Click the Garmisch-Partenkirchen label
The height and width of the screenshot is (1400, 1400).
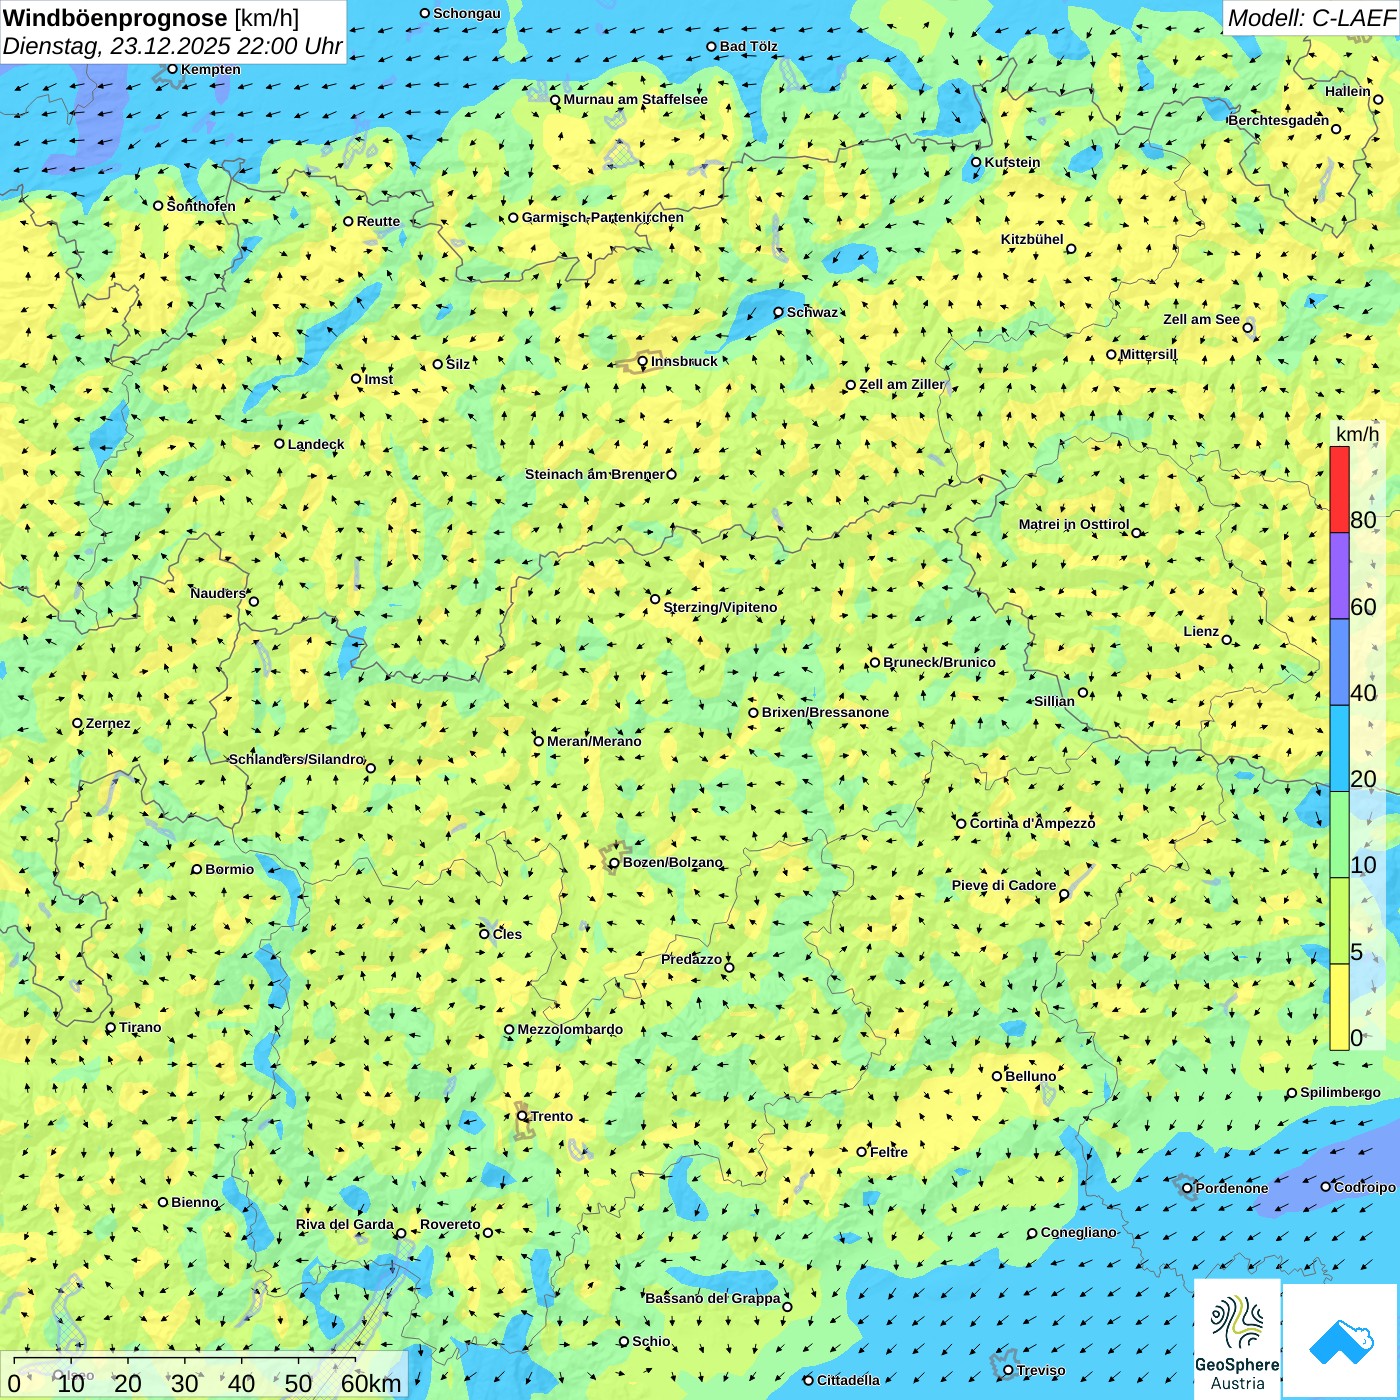(603, 217)
